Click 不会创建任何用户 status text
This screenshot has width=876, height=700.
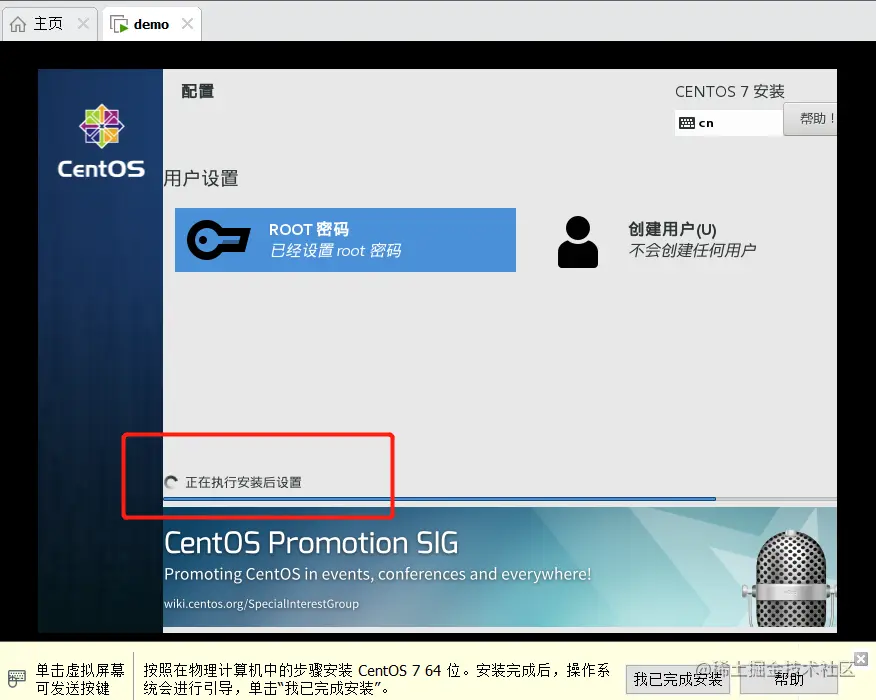tap(692, 250)
